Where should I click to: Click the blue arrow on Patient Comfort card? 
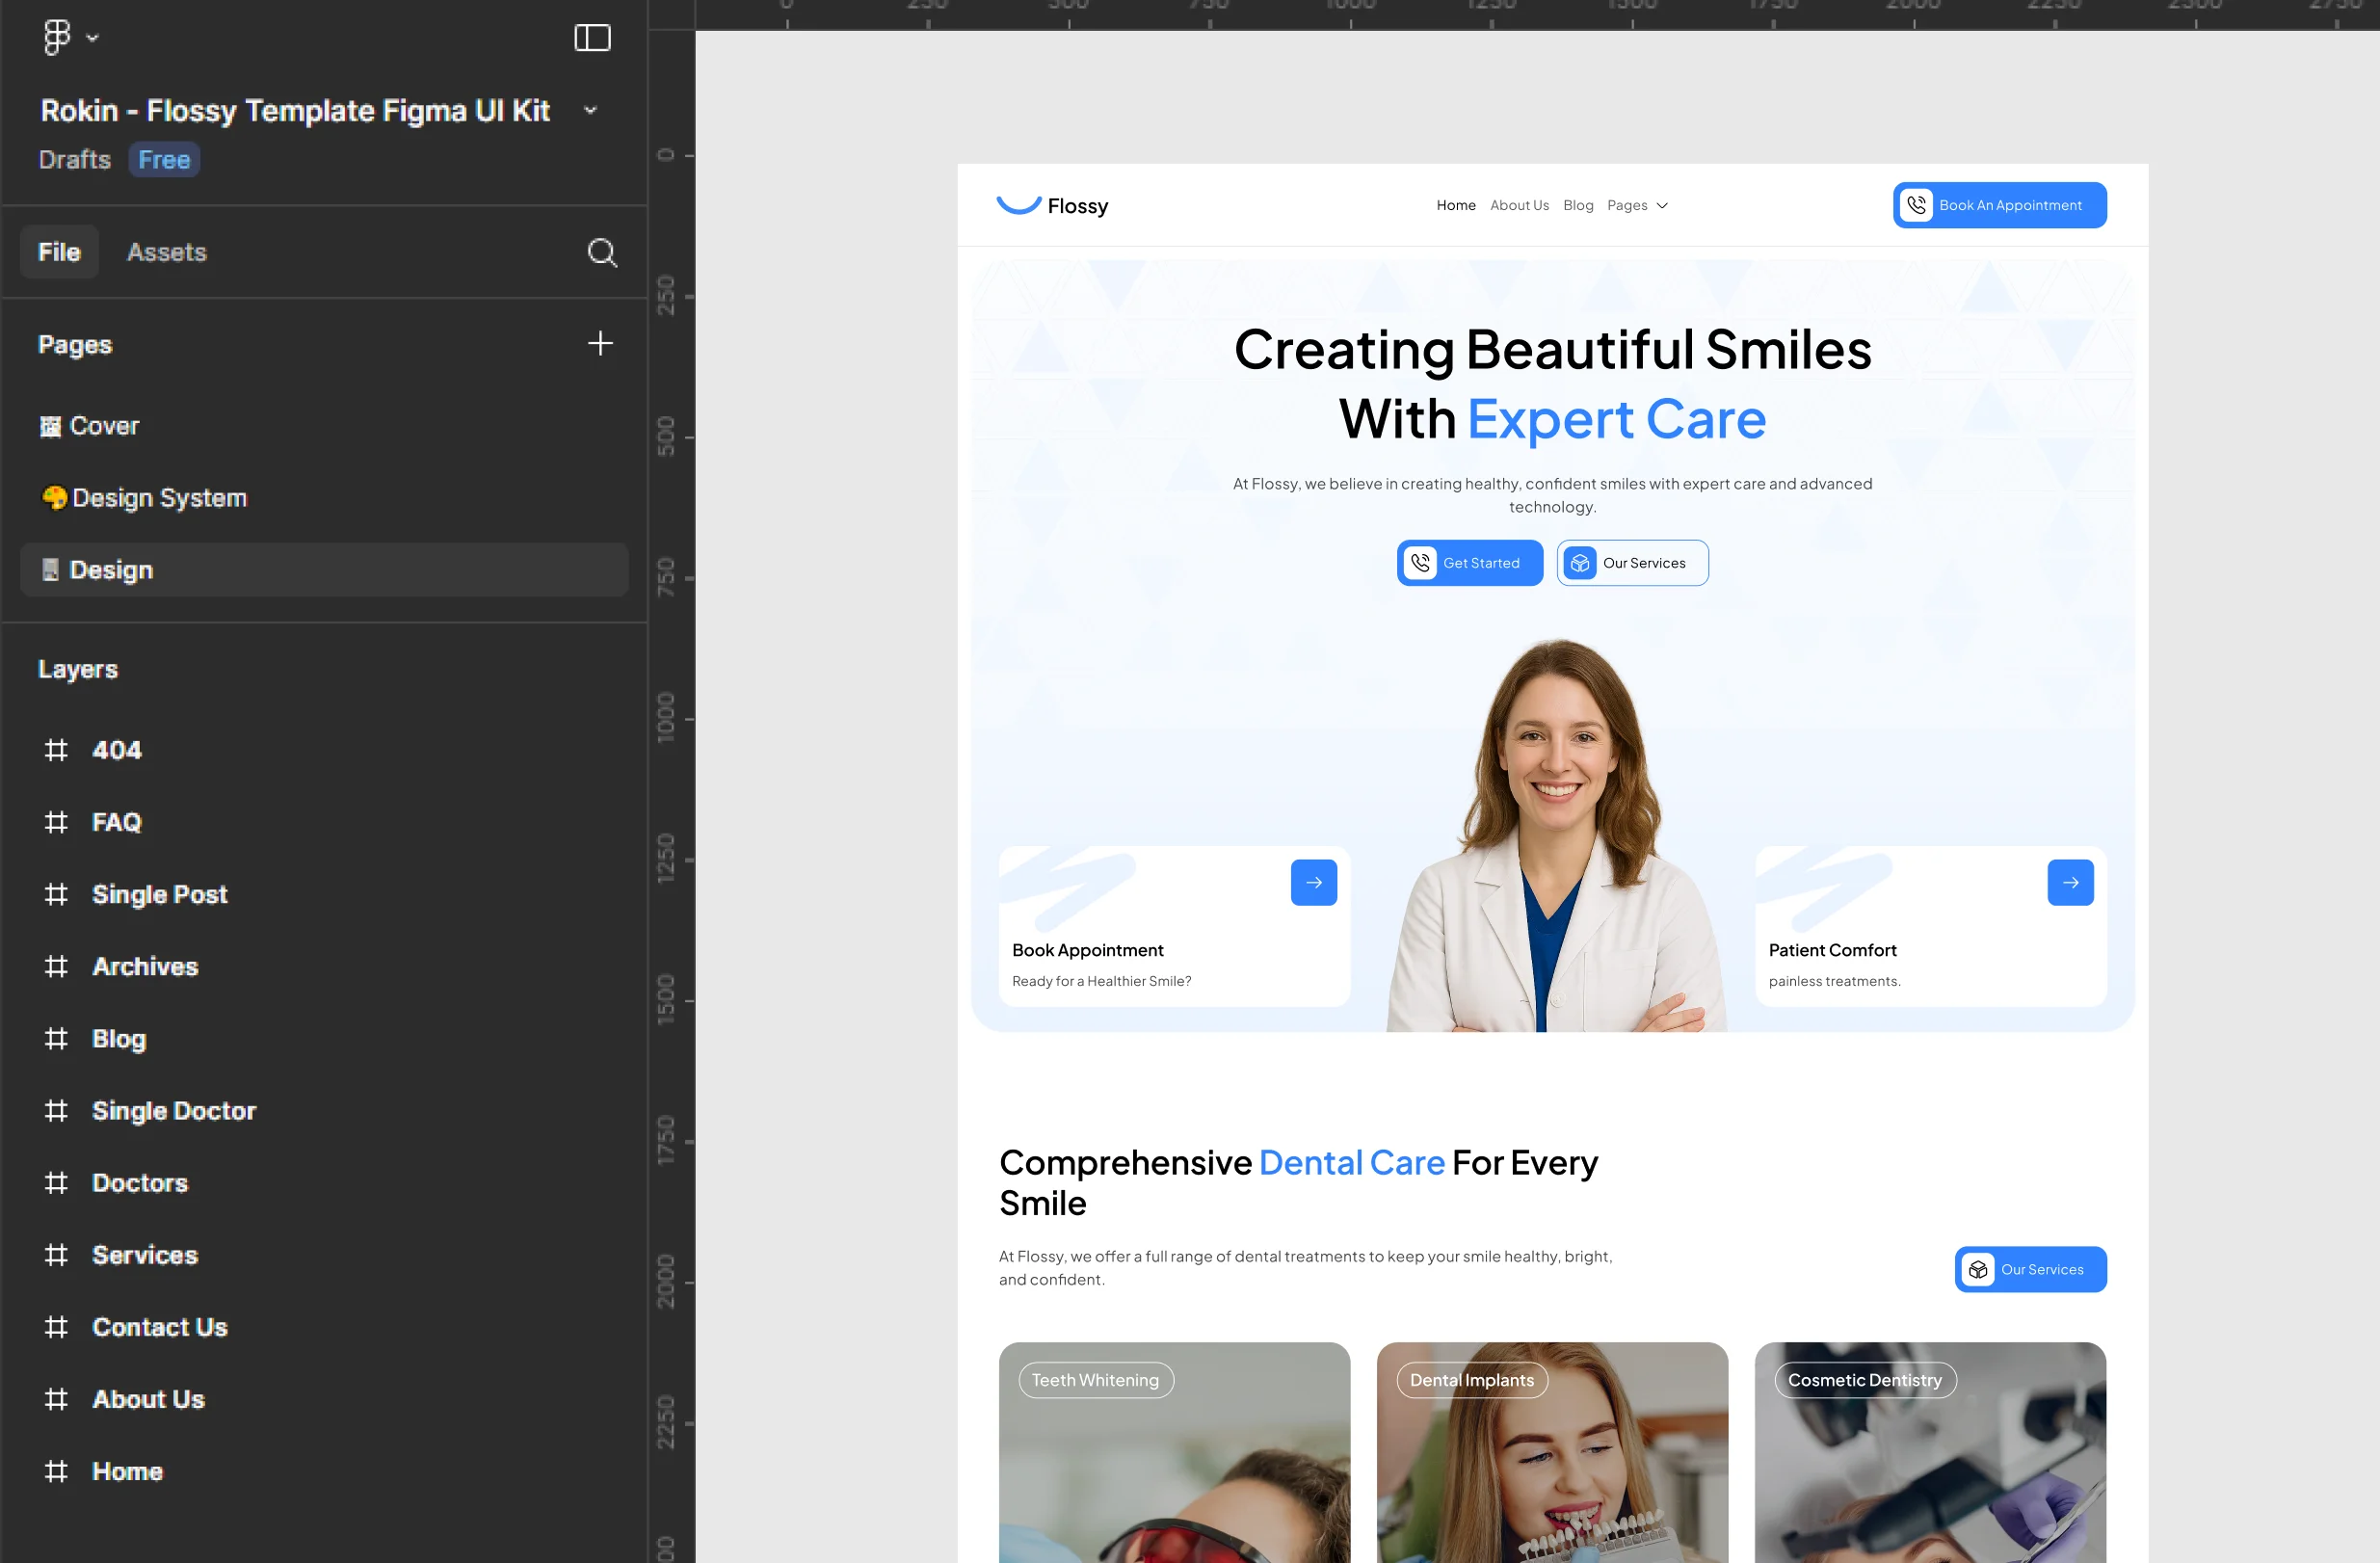(x=2069, y=882)
